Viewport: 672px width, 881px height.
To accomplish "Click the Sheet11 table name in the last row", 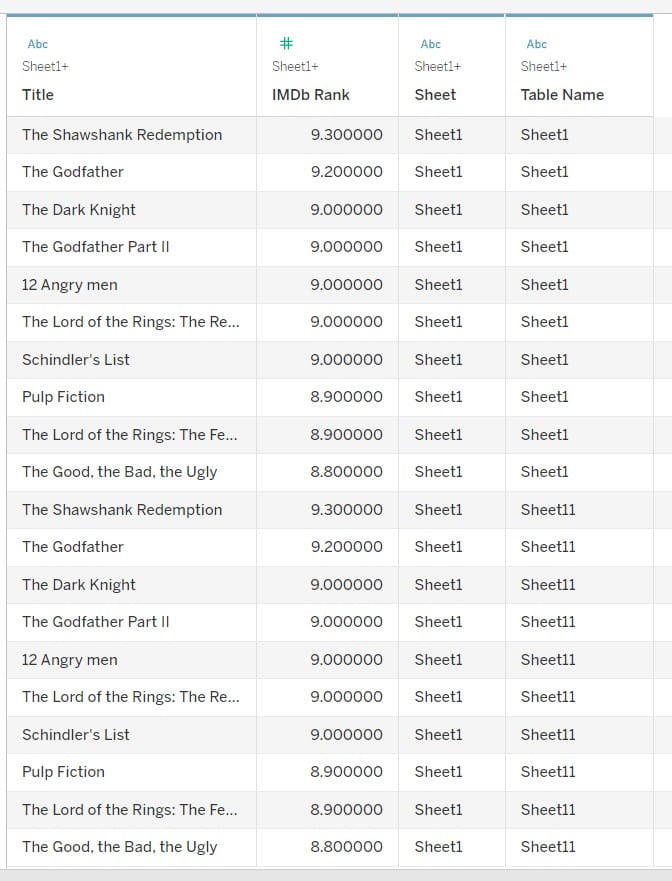I will (x=548, y=847).
